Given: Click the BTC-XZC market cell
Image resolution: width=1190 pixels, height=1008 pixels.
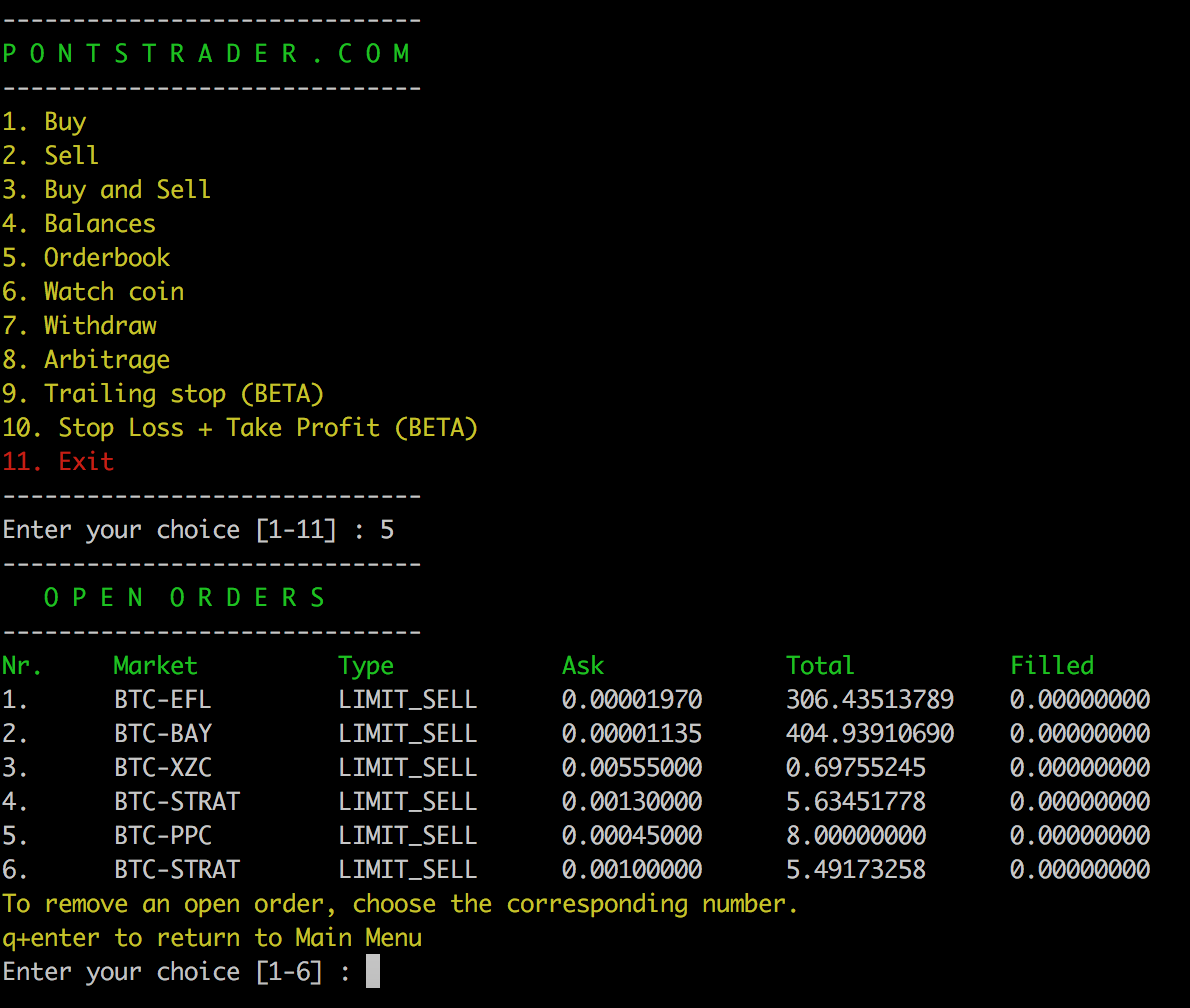Looking at the screenshot, I should coord(162,768).
